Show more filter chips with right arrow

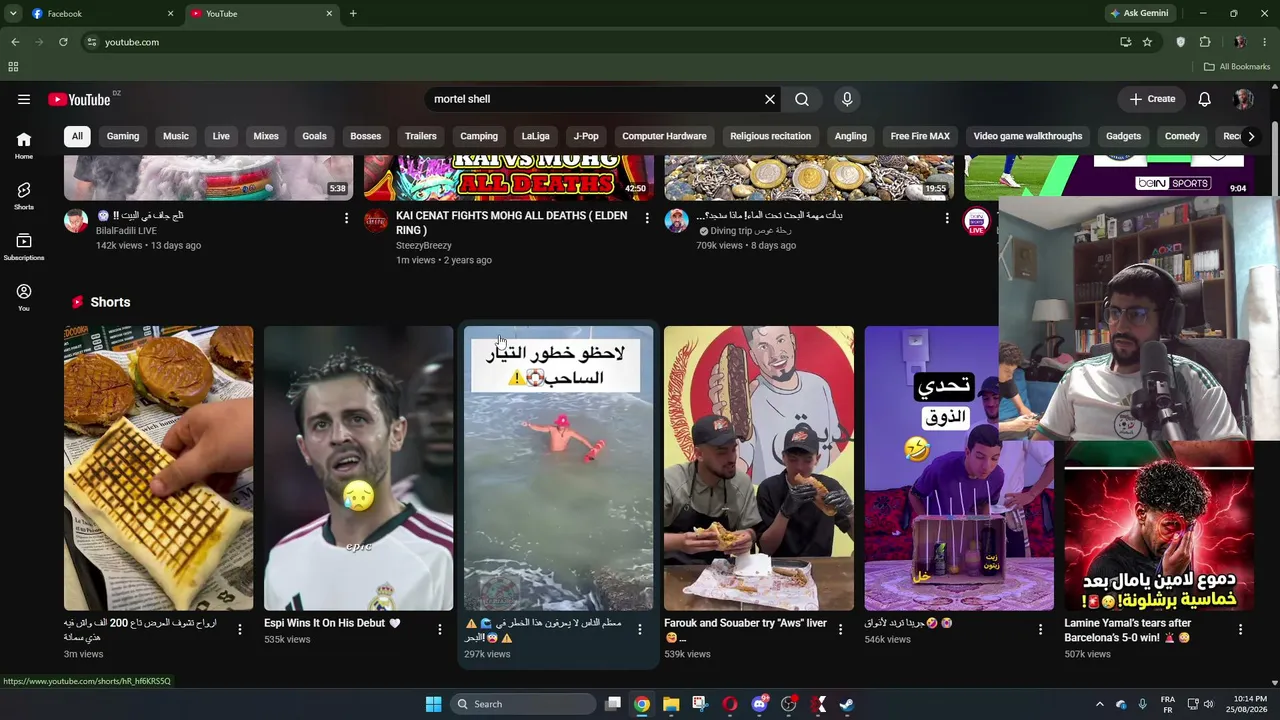(1251, 136)
